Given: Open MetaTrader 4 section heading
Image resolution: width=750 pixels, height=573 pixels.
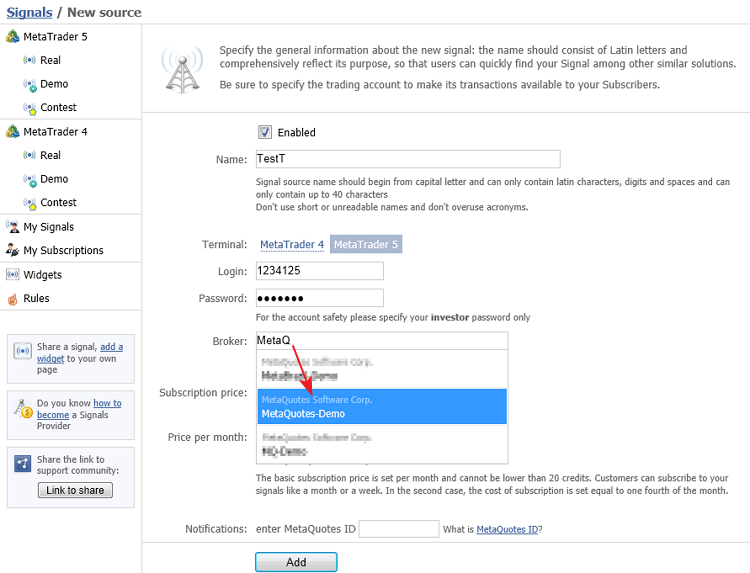Looking at the screenshot, I should (x=55, y=132).
